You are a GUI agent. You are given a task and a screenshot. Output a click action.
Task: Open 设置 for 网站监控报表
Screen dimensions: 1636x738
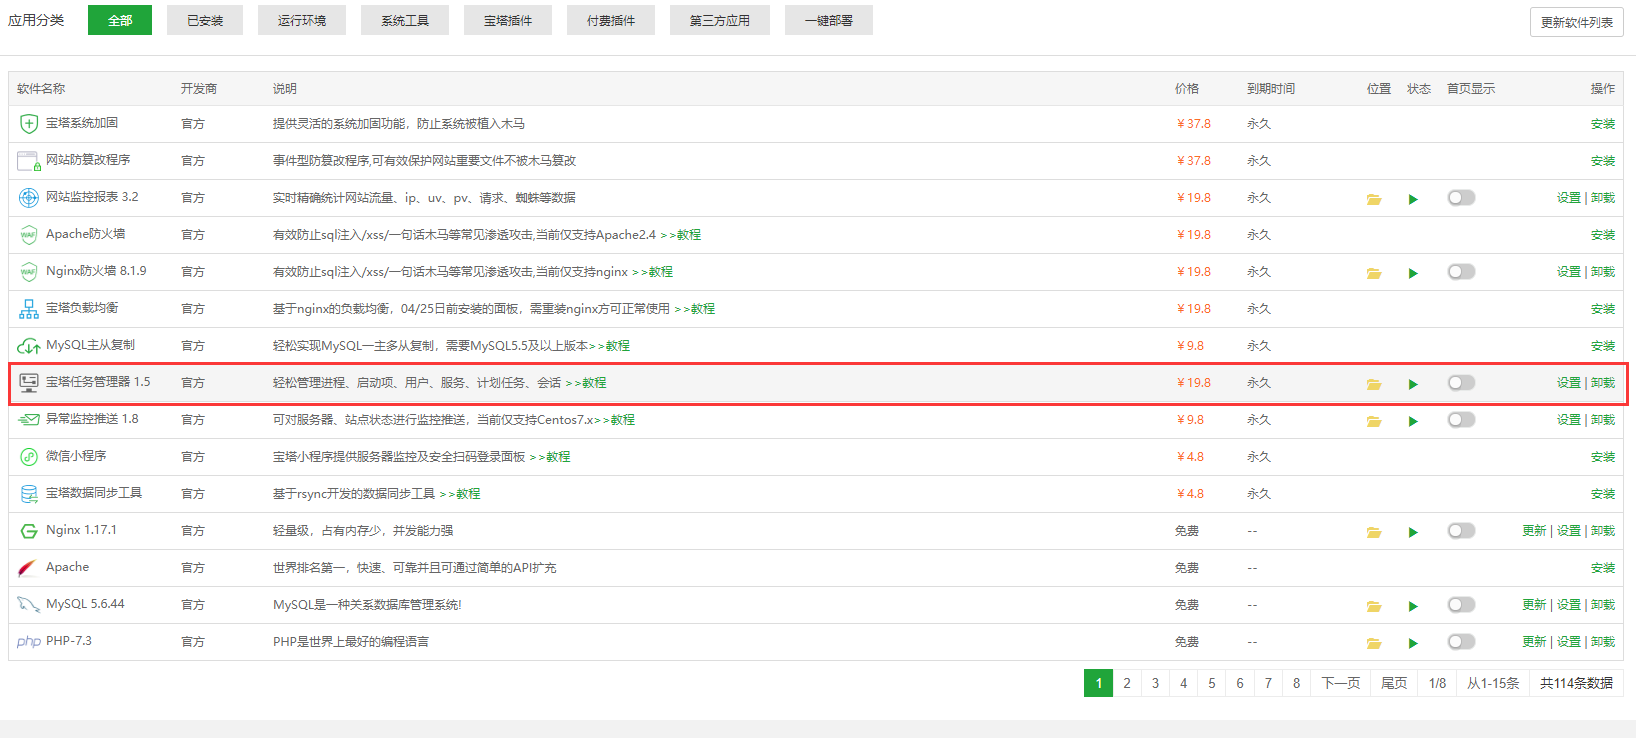coord(1569,198)
